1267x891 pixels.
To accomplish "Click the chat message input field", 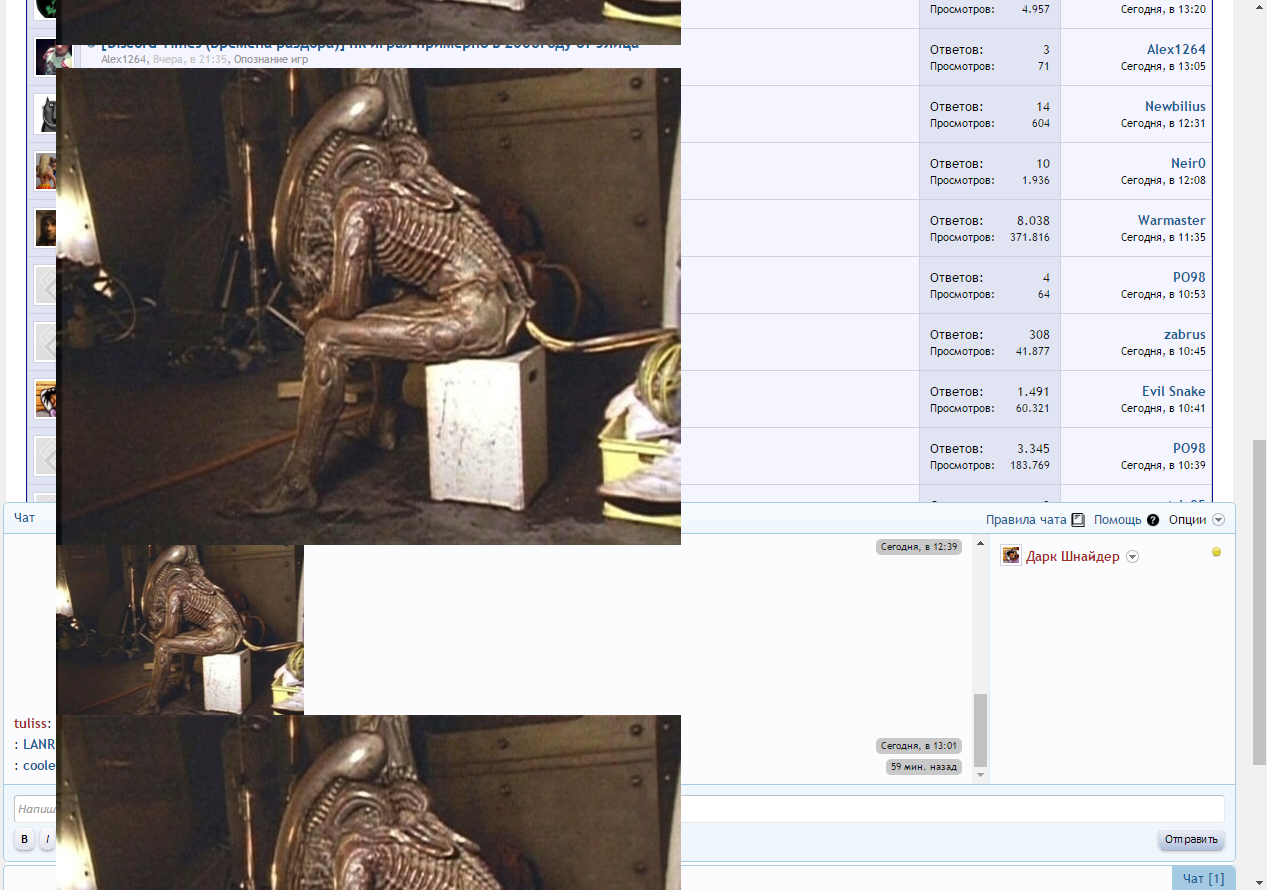I will pyautogui.click(x=619, y=808).
